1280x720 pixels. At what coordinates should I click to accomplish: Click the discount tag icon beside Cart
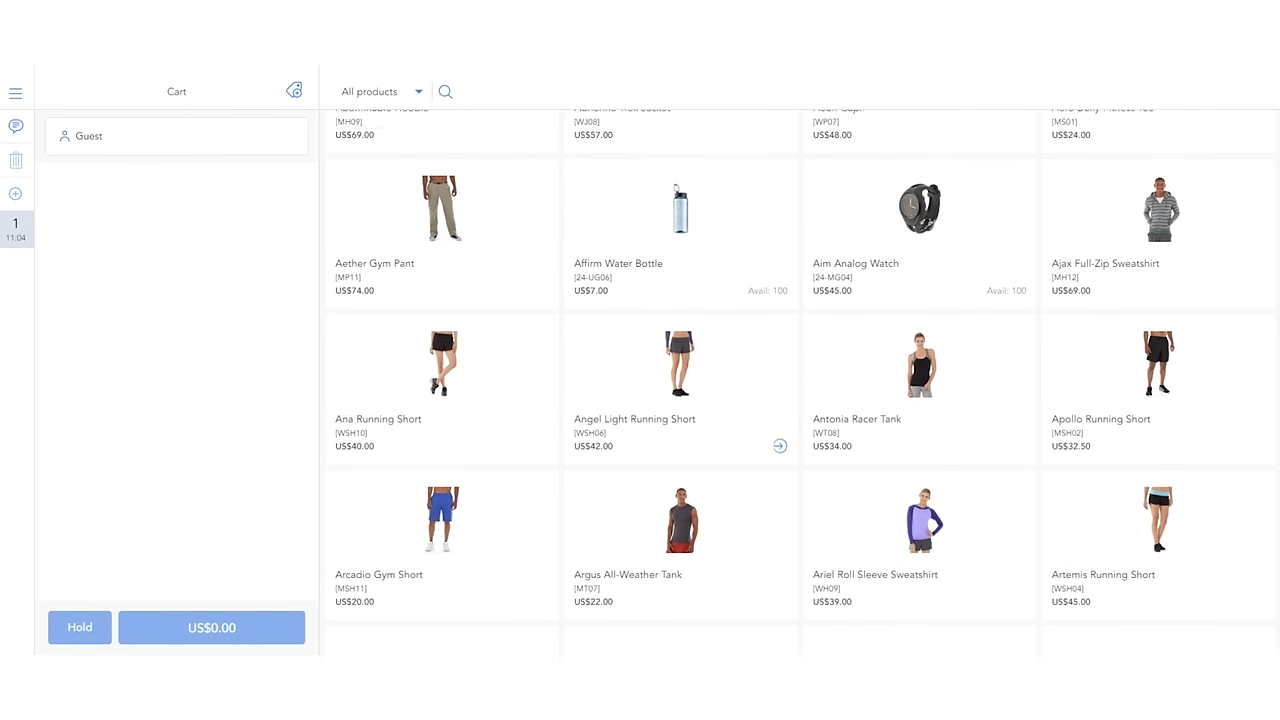[x=294, y=91]
